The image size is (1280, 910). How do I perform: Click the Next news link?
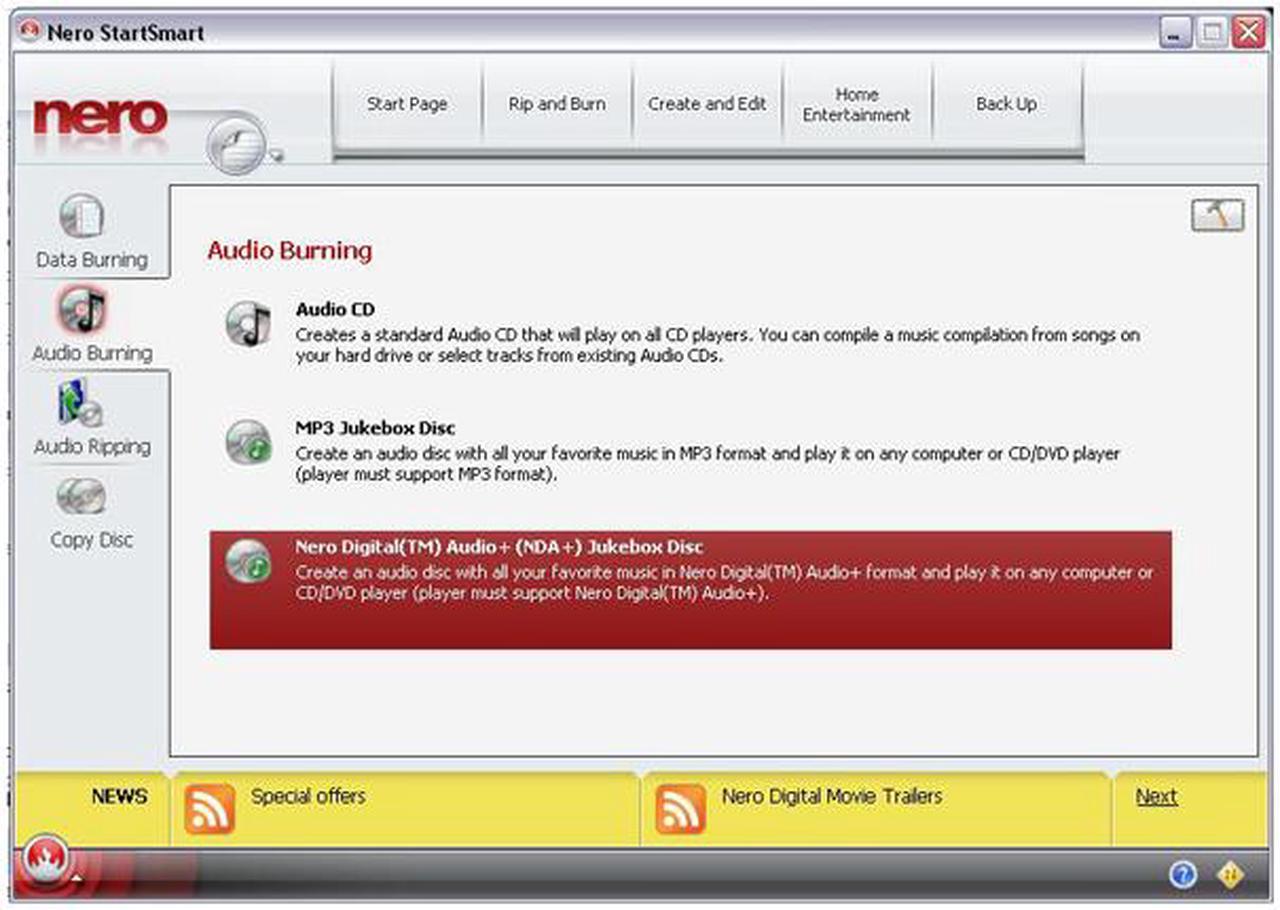(x=1156, y=797)
